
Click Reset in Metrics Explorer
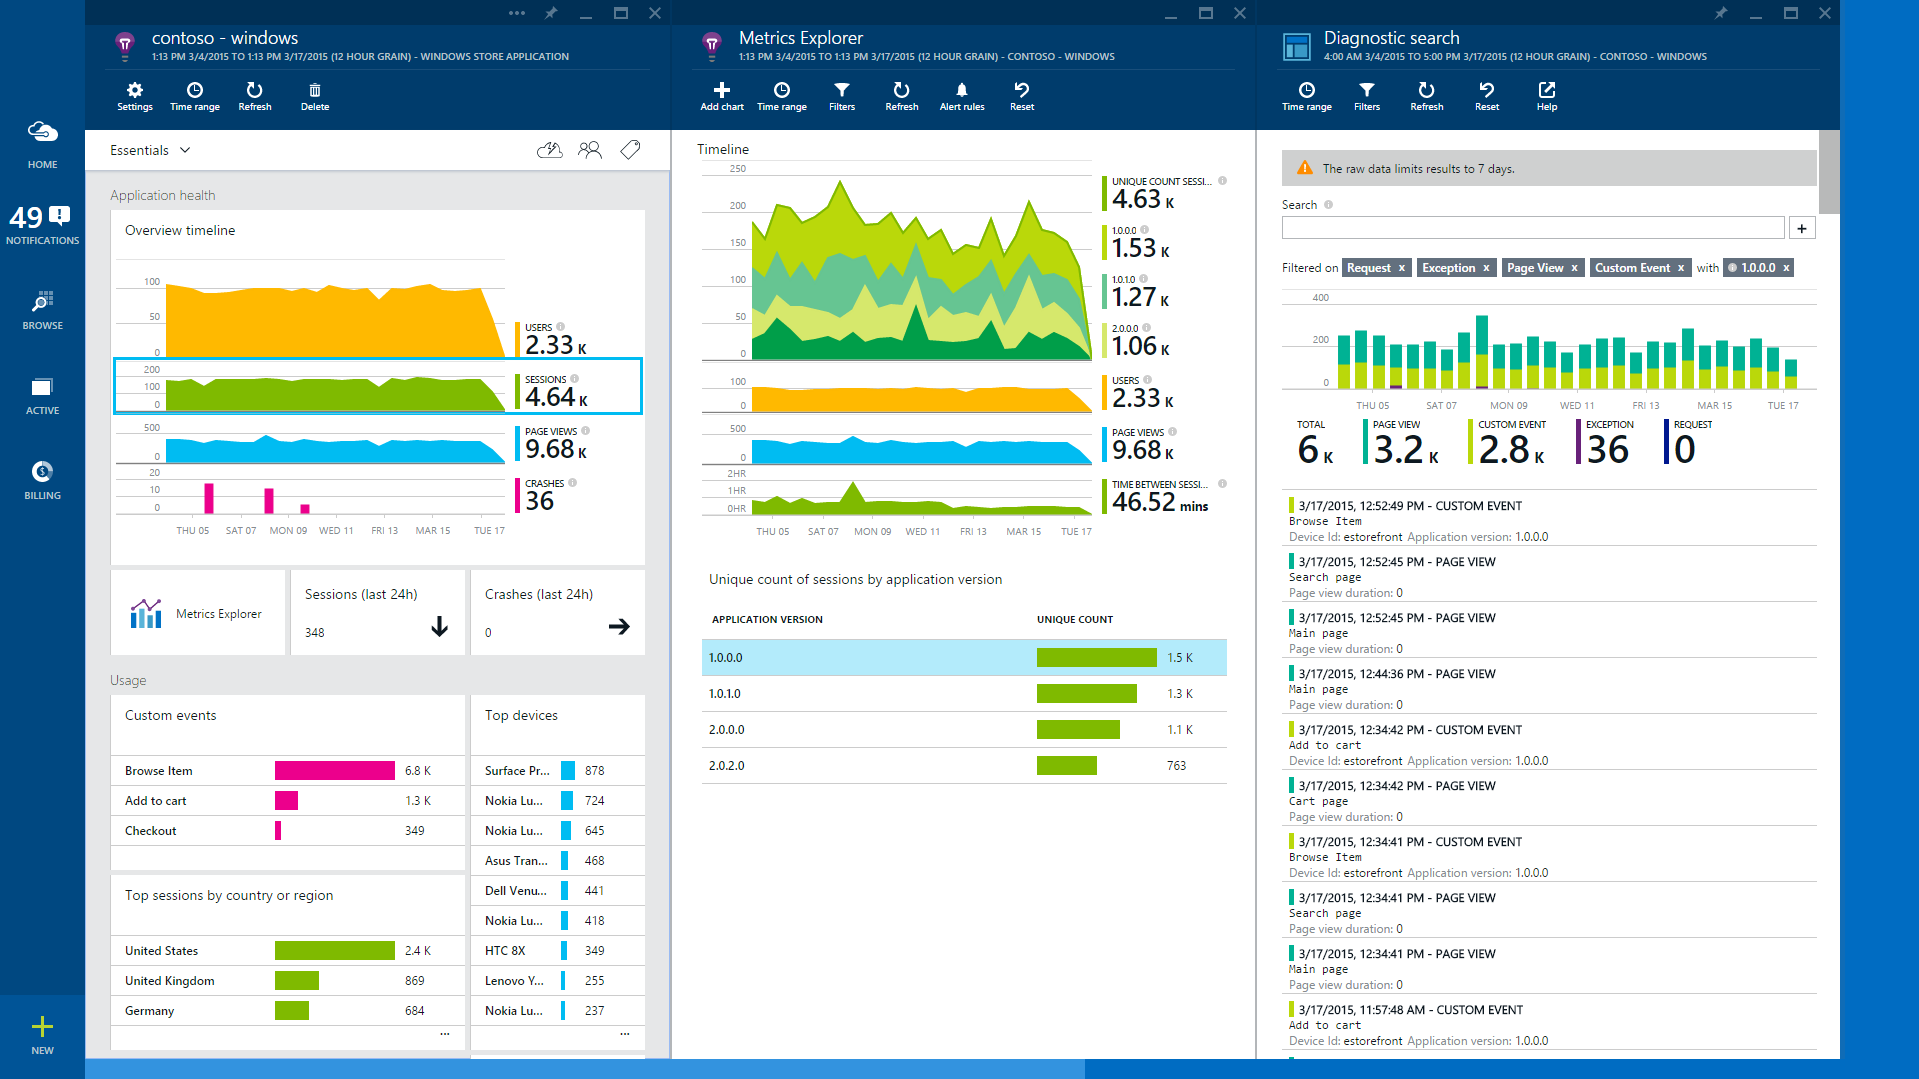tap(1021, 96)
